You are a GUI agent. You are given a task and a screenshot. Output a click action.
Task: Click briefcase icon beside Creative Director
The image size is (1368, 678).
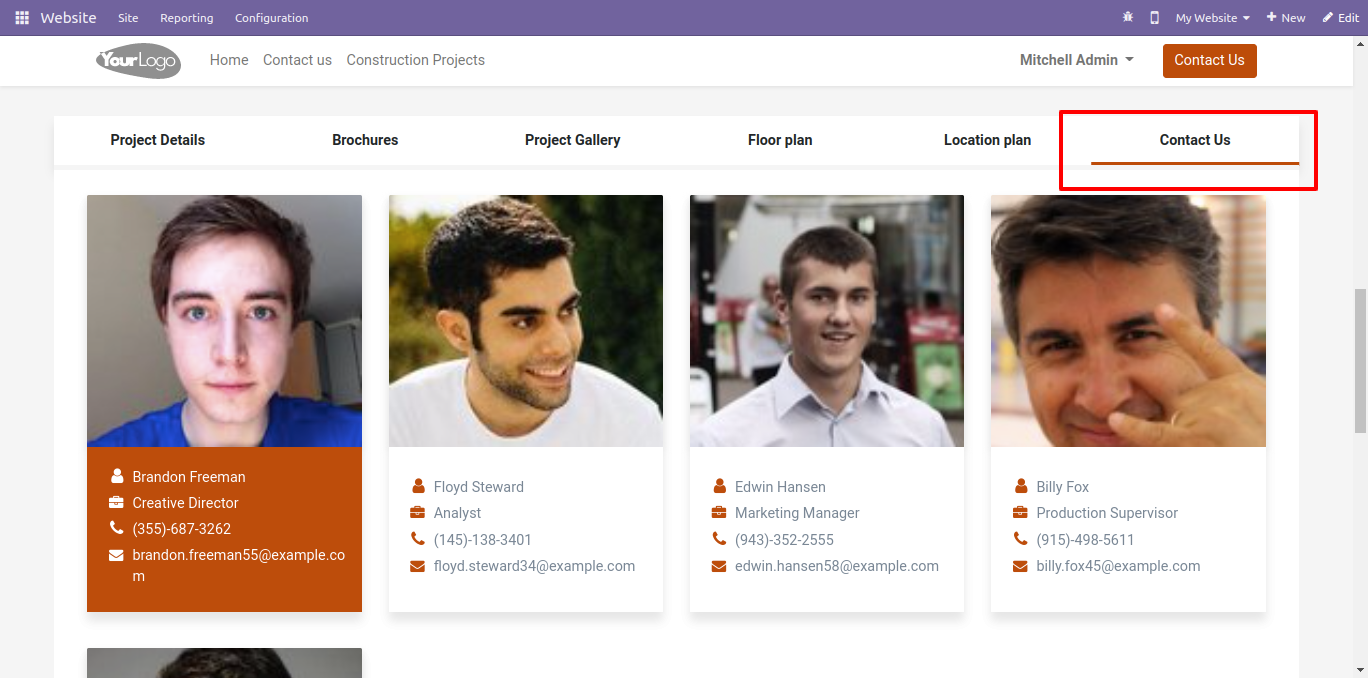pos(117,502)
